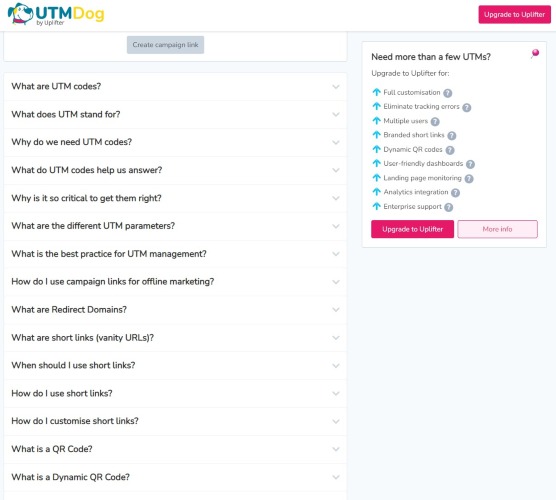556x500 pixels.
Task: Click 'Enterprise support' feature text
Action: 412,206
